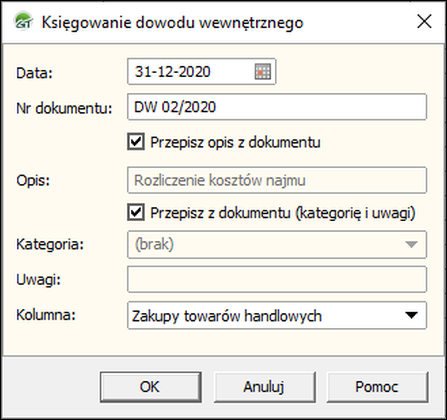Click the GT application icon in title bar
The image size is (447, 420).
click(23, 22)
